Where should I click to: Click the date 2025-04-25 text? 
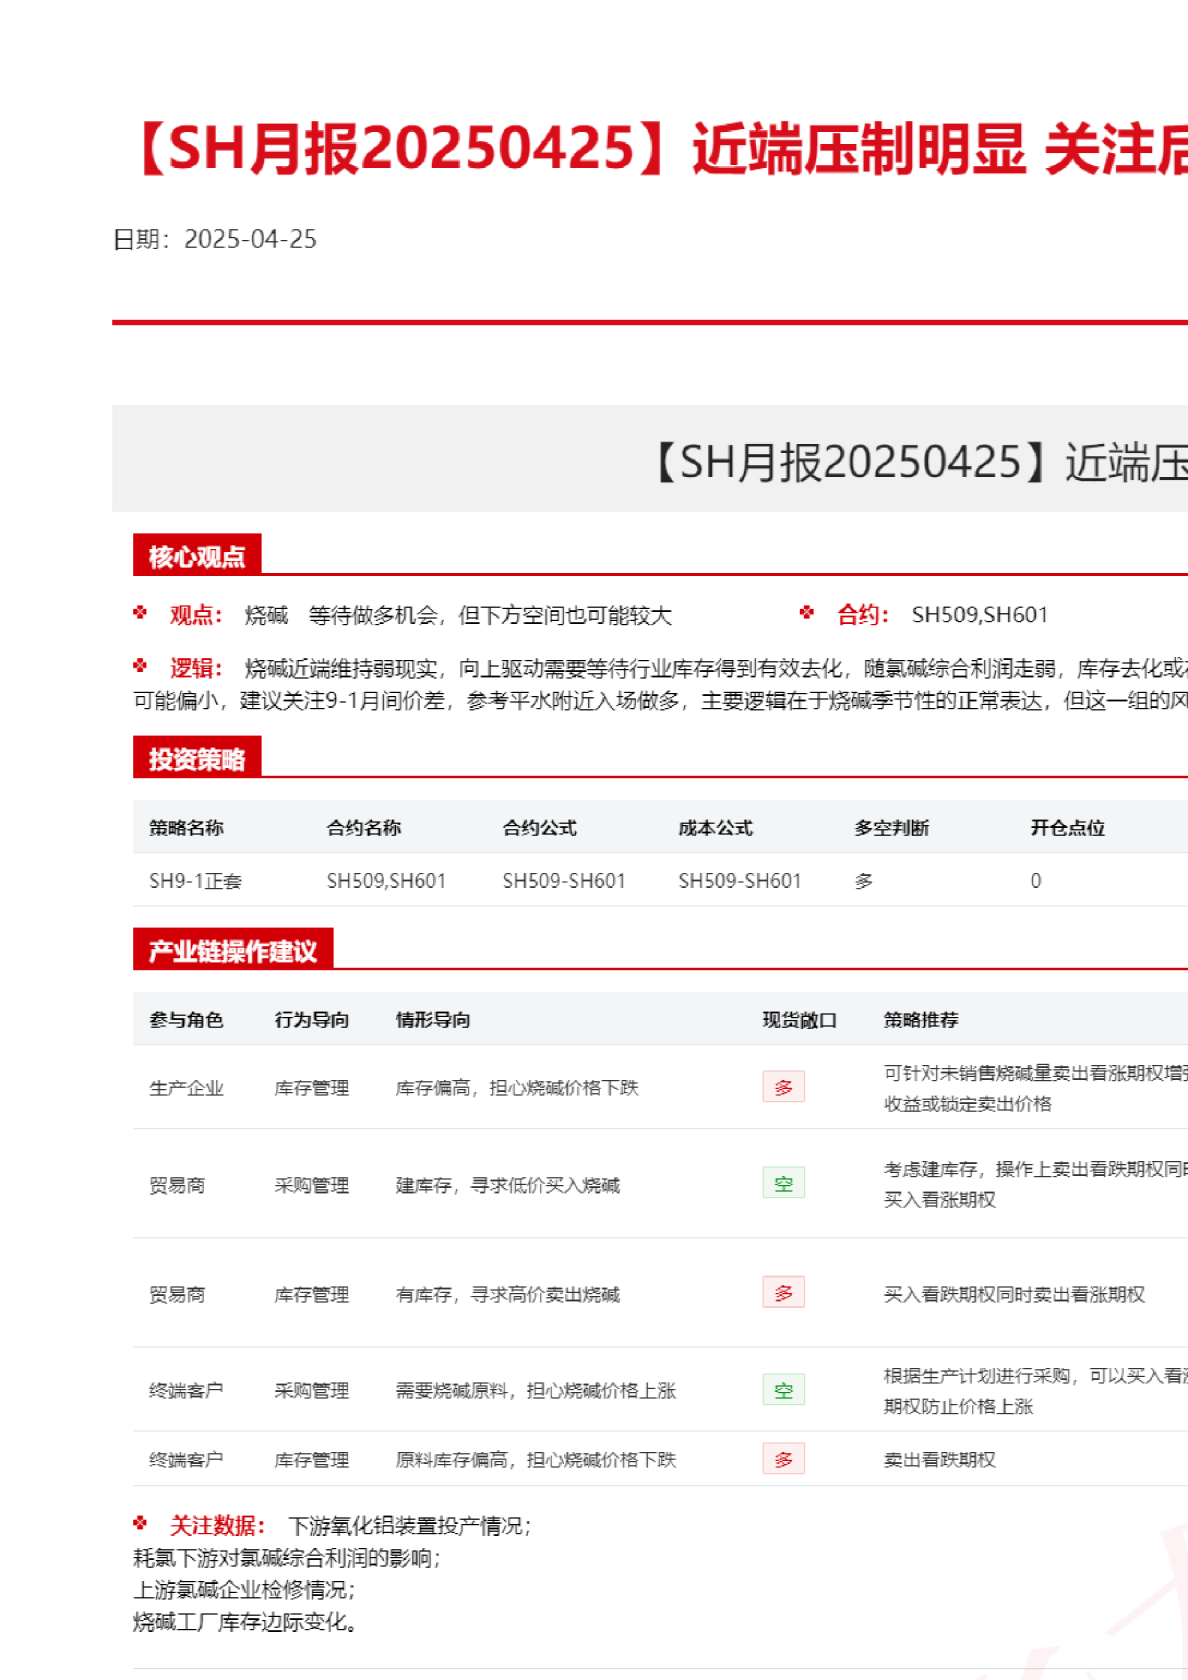250,239
